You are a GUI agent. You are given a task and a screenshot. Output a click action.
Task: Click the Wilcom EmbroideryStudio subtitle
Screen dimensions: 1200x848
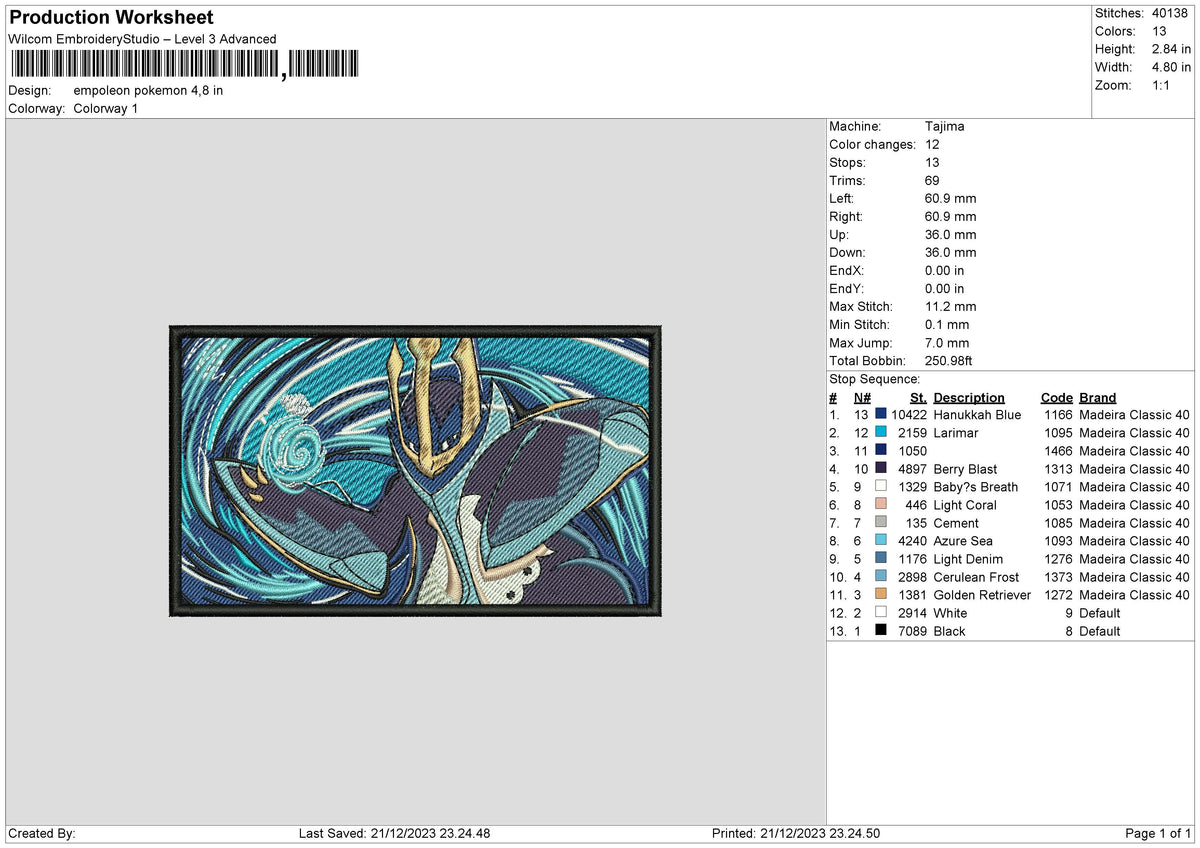point(142,39)
